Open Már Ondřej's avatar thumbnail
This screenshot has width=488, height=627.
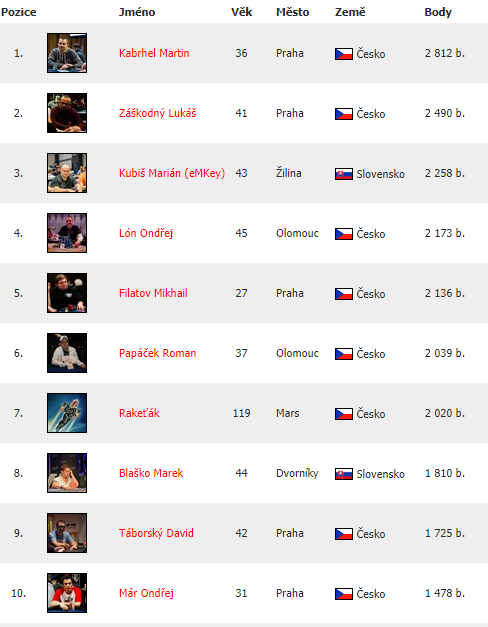[x=67, y=593]
